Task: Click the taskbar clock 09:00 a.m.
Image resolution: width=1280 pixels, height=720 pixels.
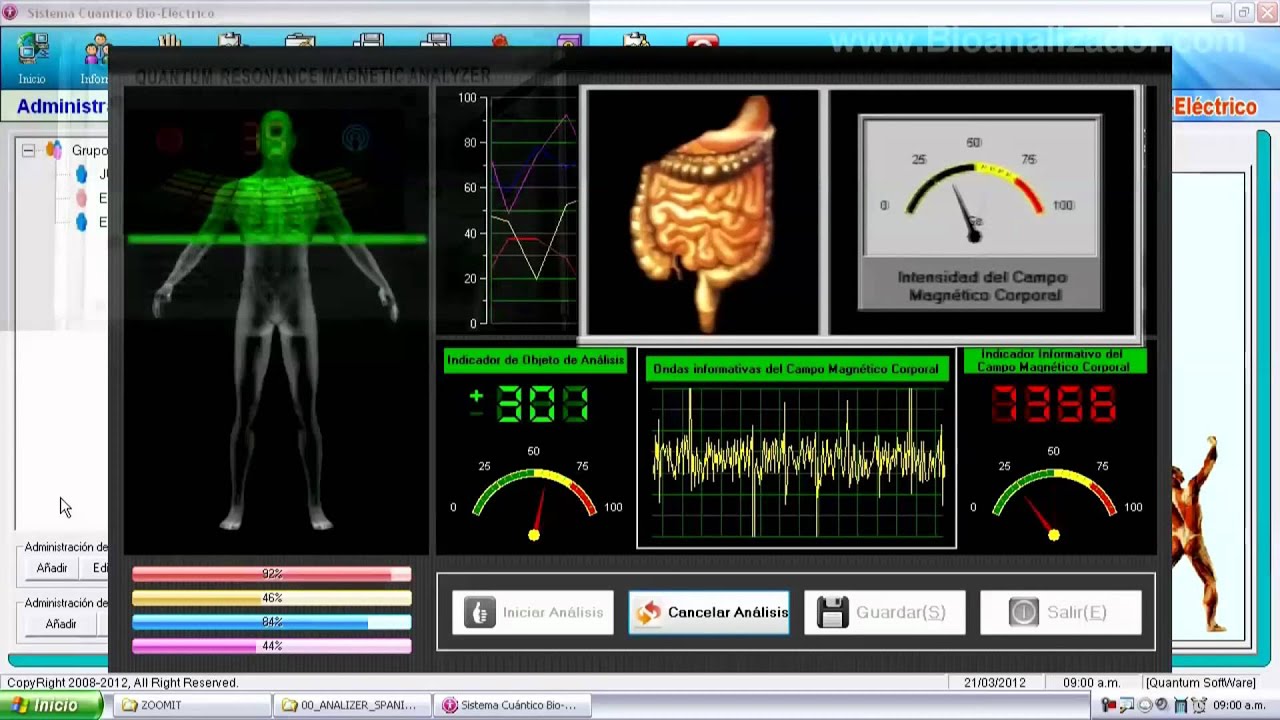Action: pyautogui.click(x=1240, y=705)
